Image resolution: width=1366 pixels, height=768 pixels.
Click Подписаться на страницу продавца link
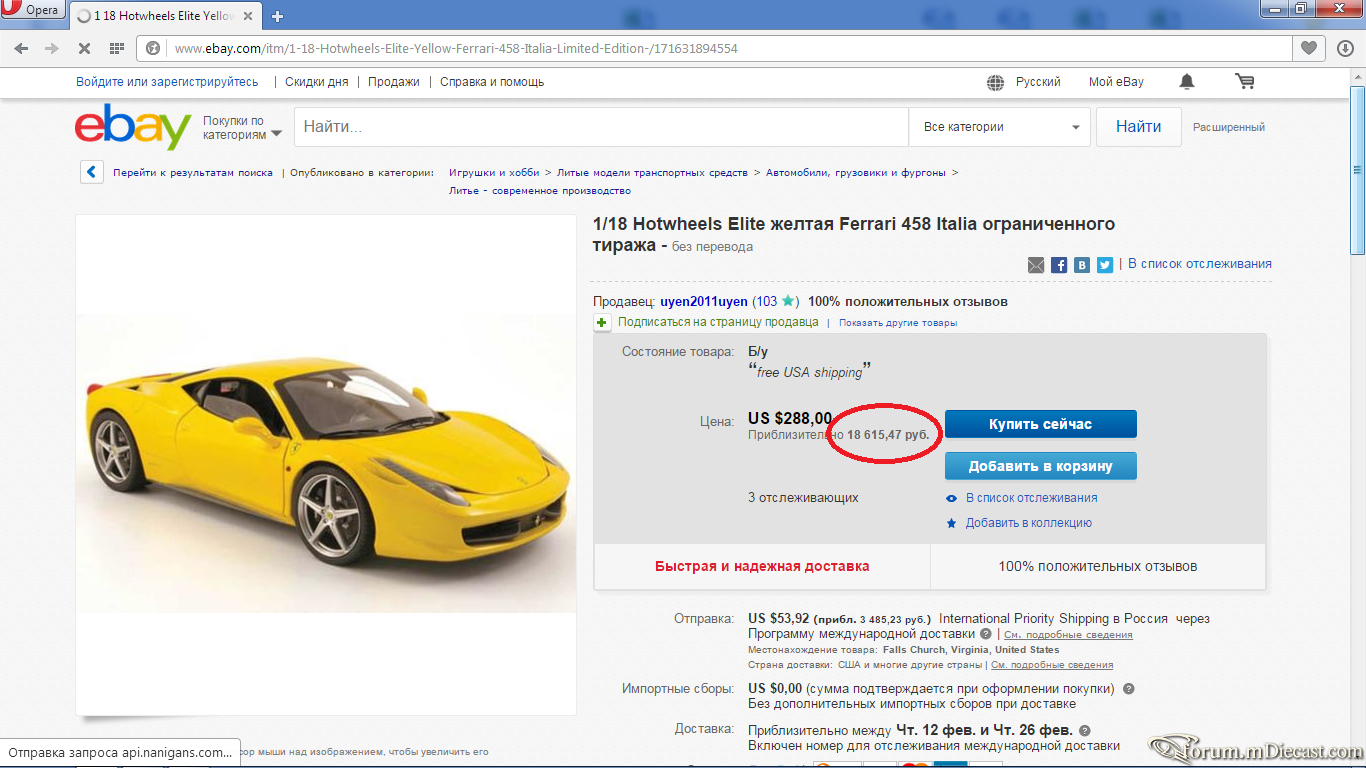(718, 322)
